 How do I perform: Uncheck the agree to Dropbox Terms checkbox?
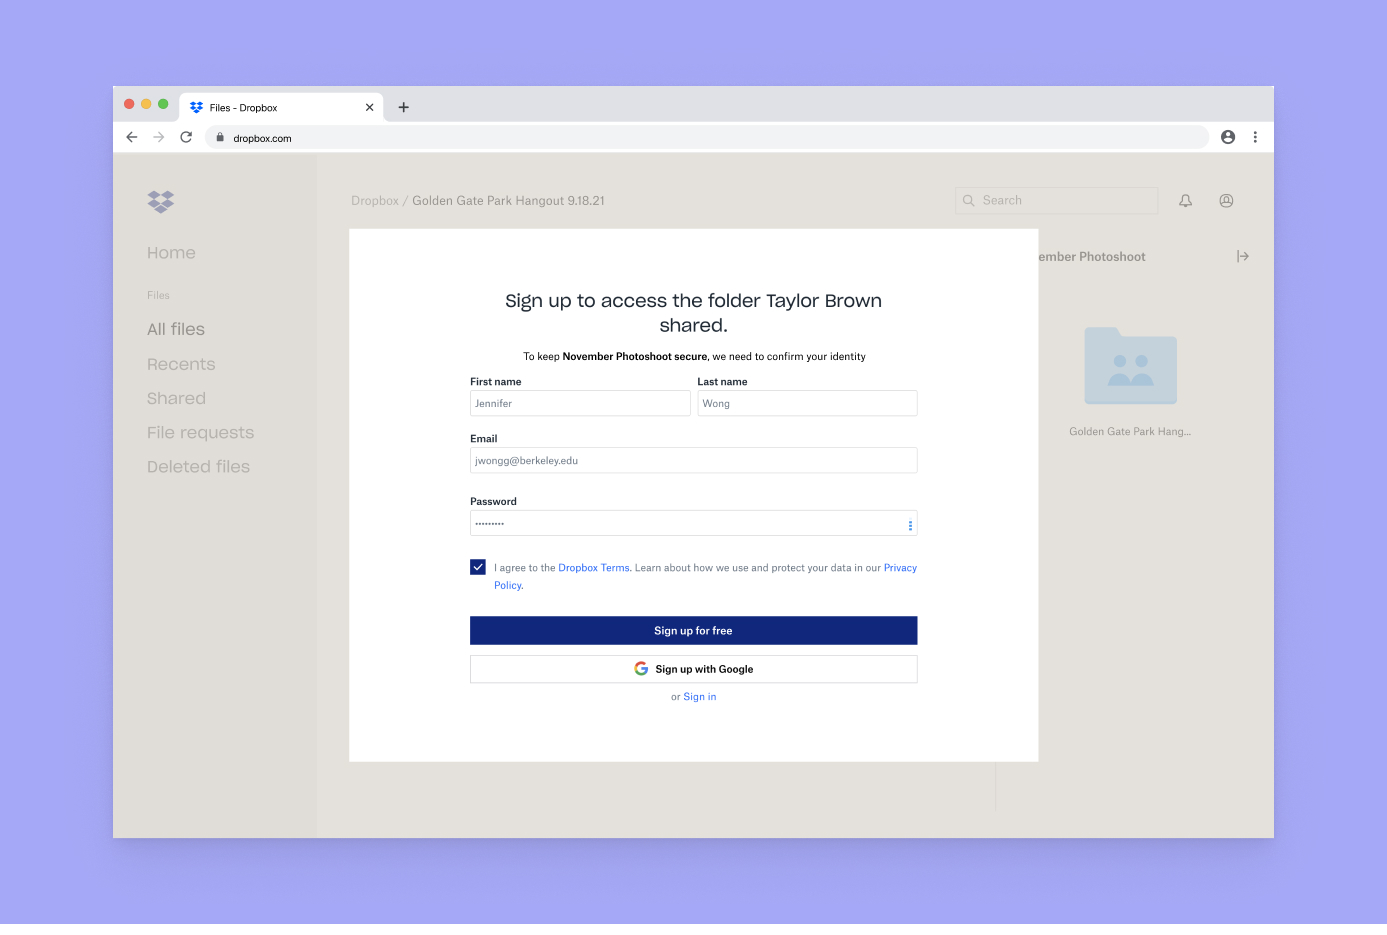[478, 567]
